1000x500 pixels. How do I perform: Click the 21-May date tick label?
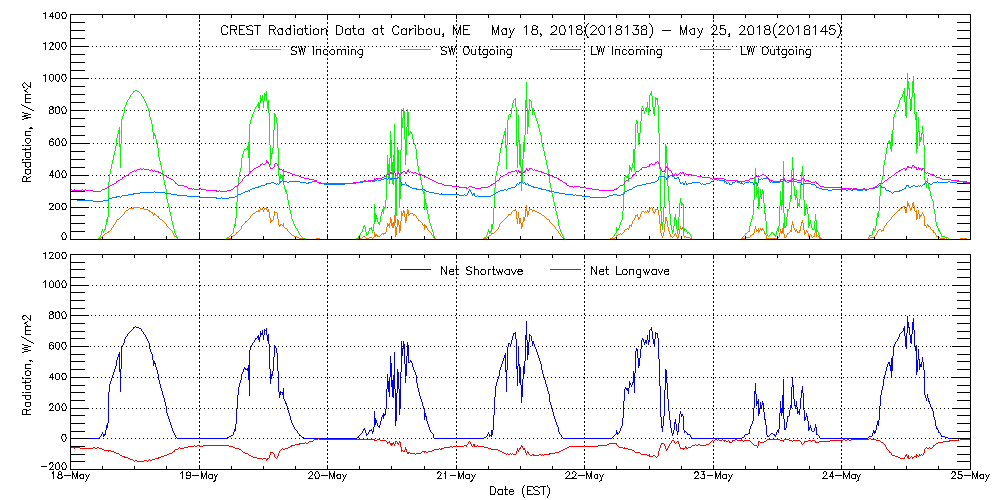(x=456, y=476)
